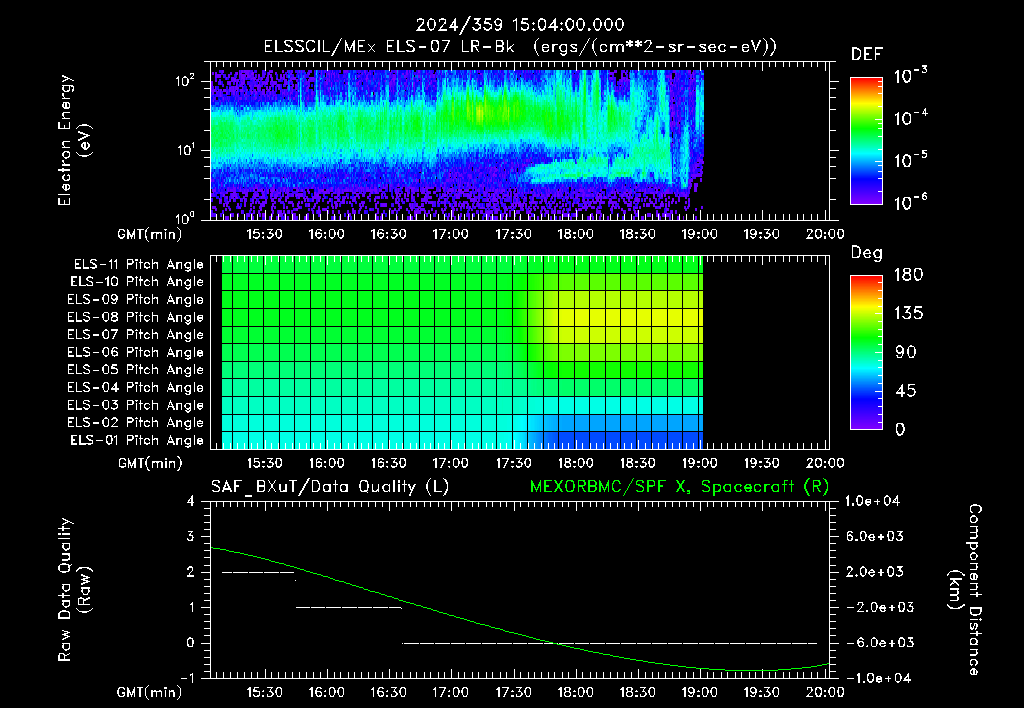The width and height of the screenshot is (1024, 708).
Task: Click the white data quality segment at level 1
Action: (x=349, y=608)
